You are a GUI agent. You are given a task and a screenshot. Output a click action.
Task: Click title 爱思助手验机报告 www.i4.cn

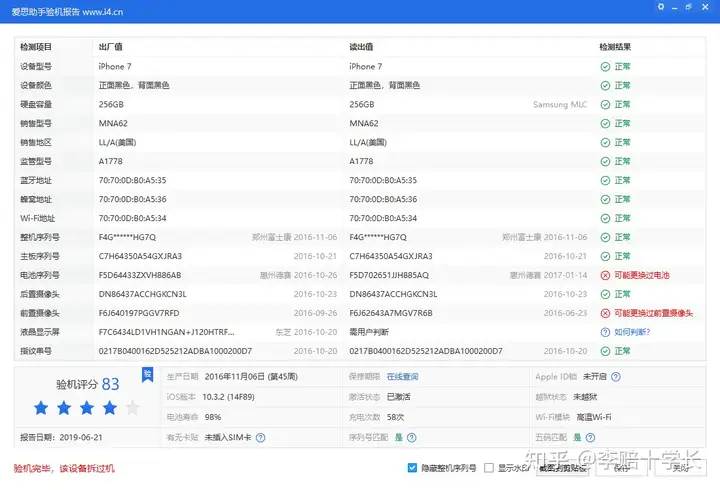pyautogui.click(x=67, y=12)
